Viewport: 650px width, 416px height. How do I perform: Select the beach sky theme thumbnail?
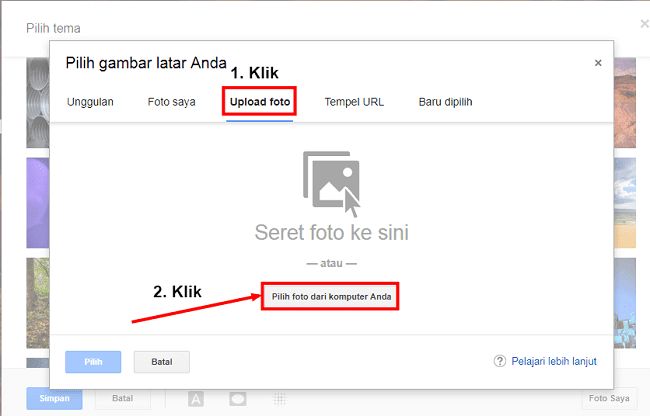click(625, 203)
